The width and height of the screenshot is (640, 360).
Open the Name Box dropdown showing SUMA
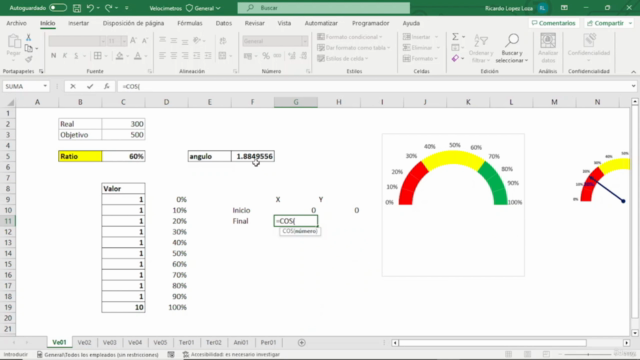click(45, 86)
